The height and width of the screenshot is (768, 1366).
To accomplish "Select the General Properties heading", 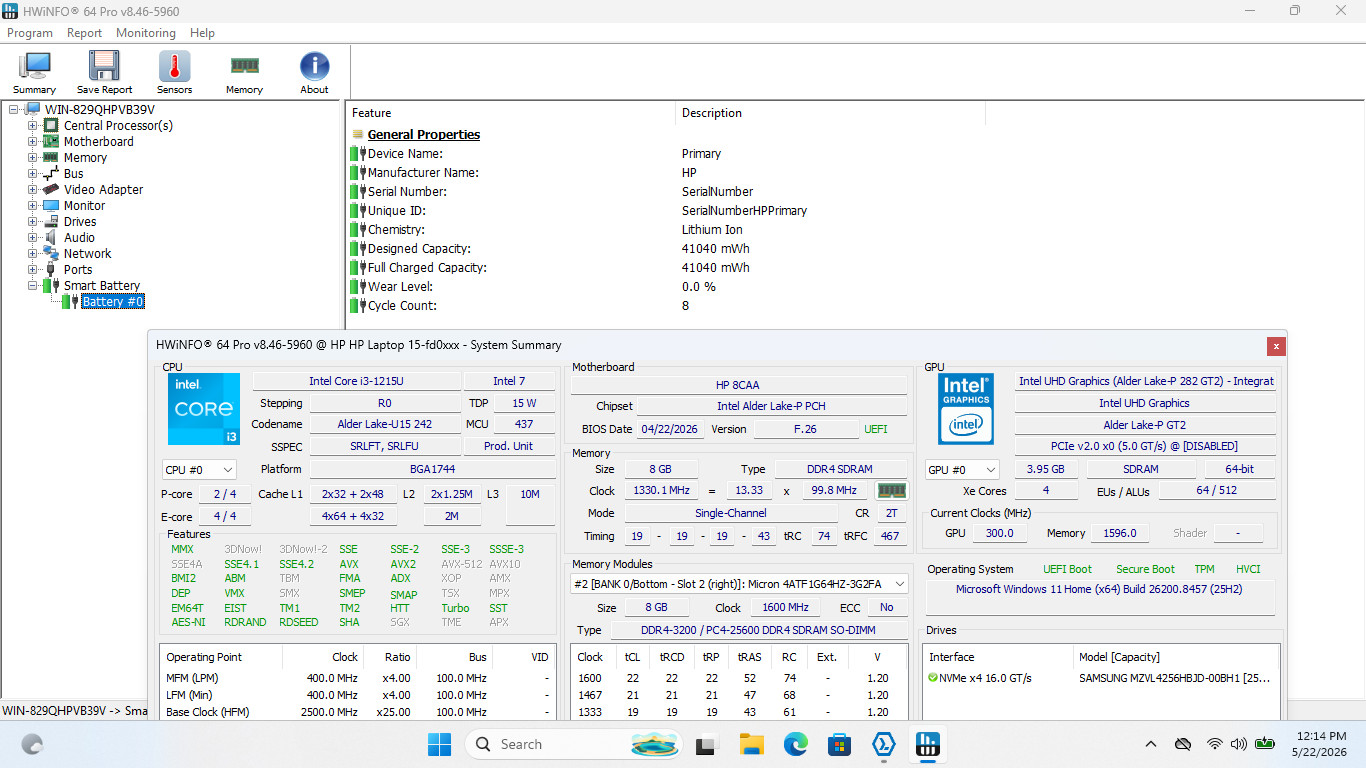I will pyautogui.click(x=424, y=135).
